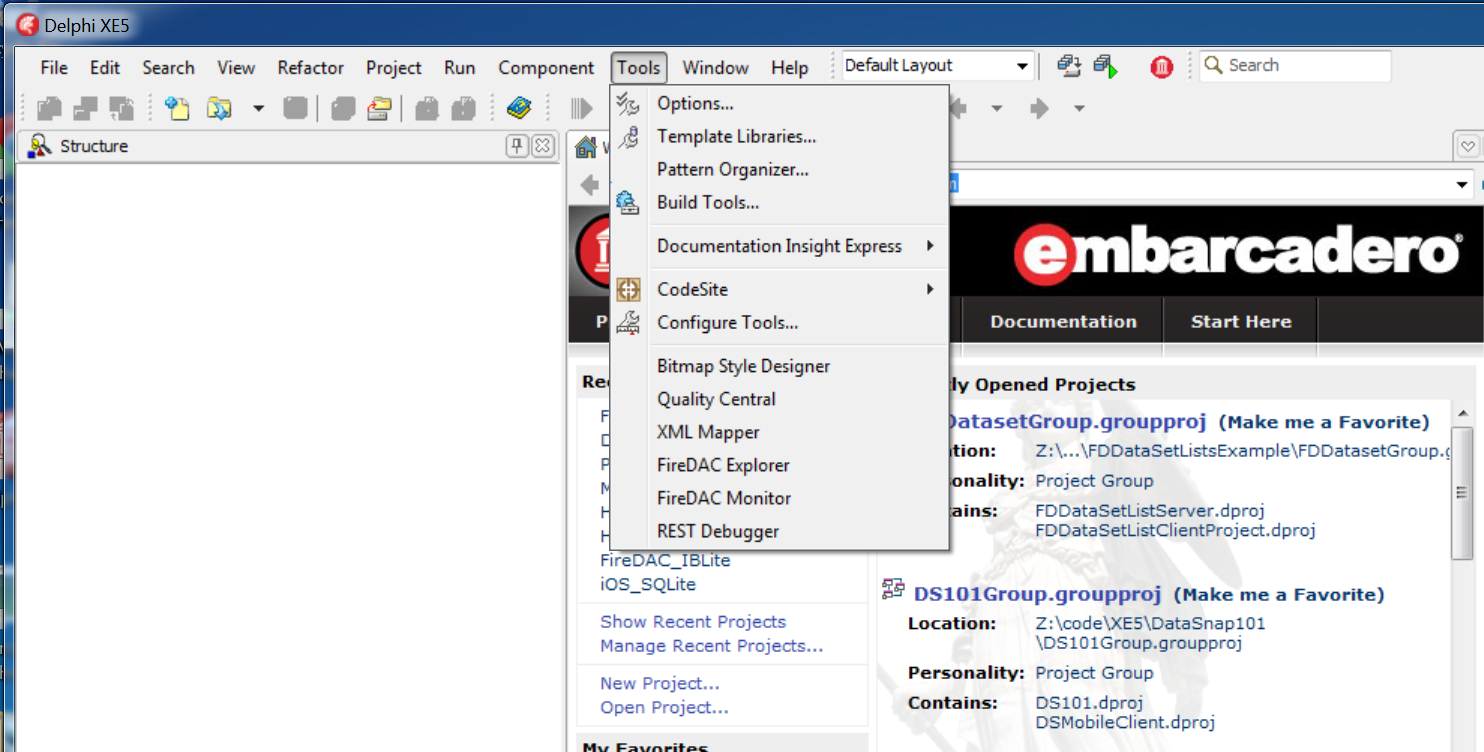Click the Welcome Page back arrow

click(x=590, y=184)
